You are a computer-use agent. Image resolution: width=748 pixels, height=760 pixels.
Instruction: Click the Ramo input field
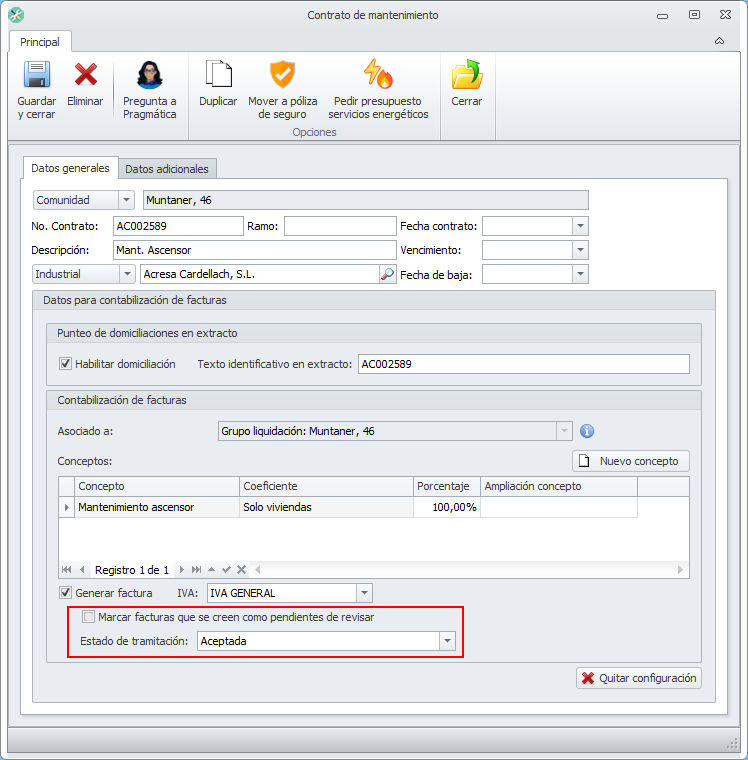340,226
